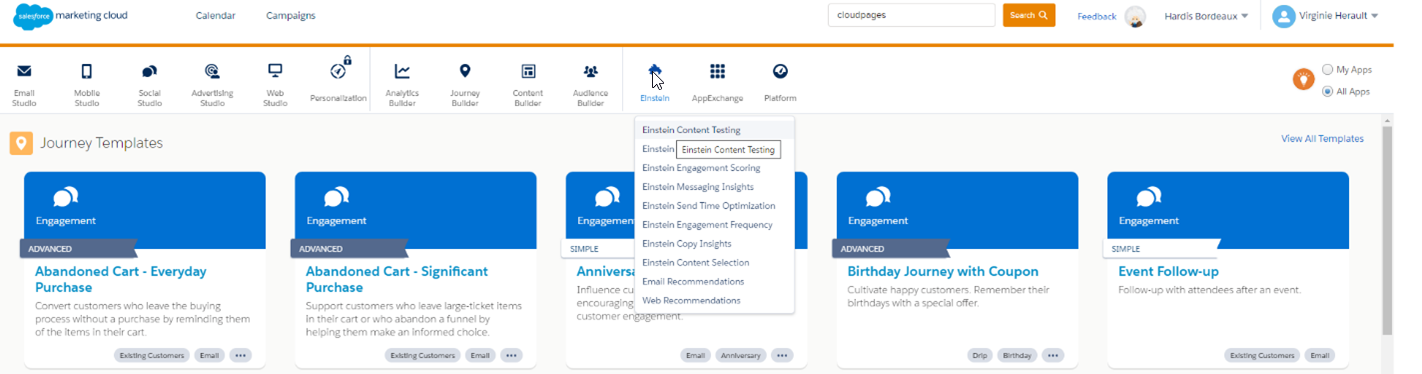The height and width of the screenshot is (374, 1422).
Task: Click Virginie Herault's profile avatar
Action: (x=1284, y=16)
